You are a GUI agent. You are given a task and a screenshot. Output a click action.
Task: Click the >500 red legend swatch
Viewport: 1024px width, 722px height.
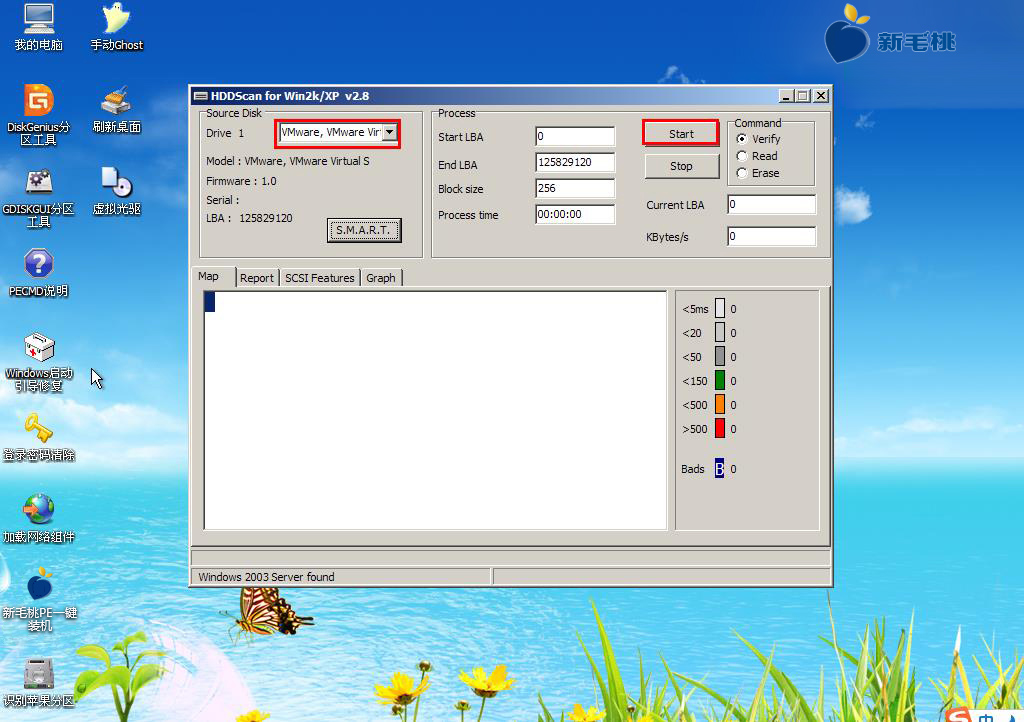pos(720,428)
